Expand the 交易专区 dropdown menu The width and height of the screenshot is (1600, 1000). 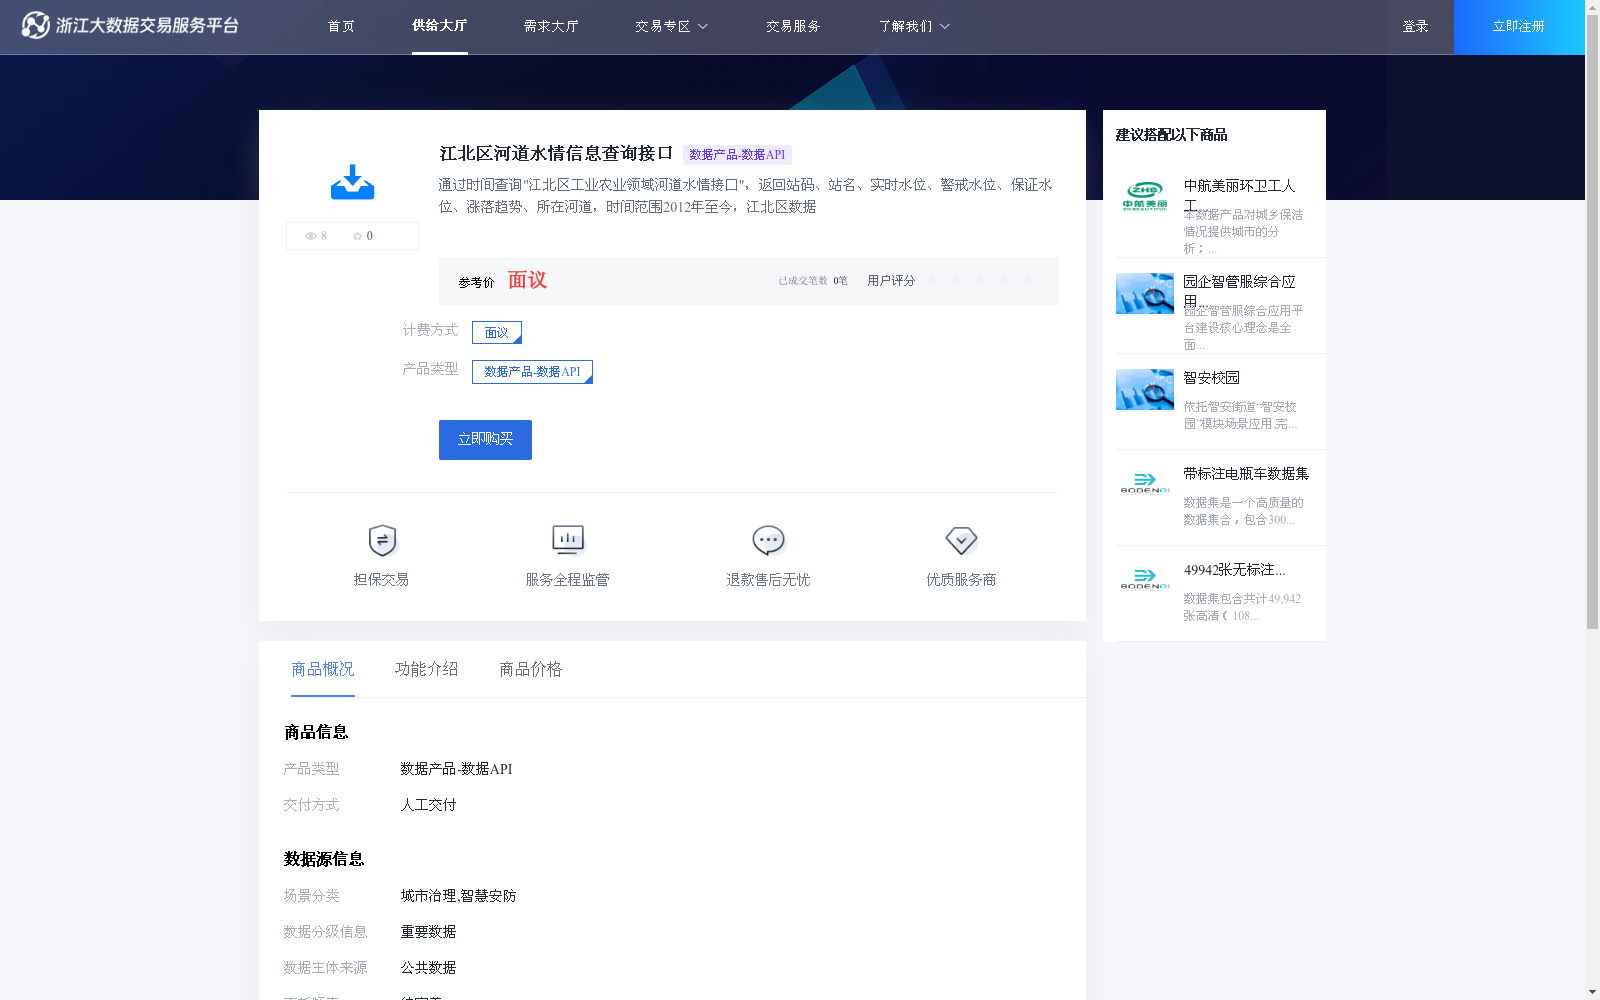pyautogui.click(x=671, y=26)
